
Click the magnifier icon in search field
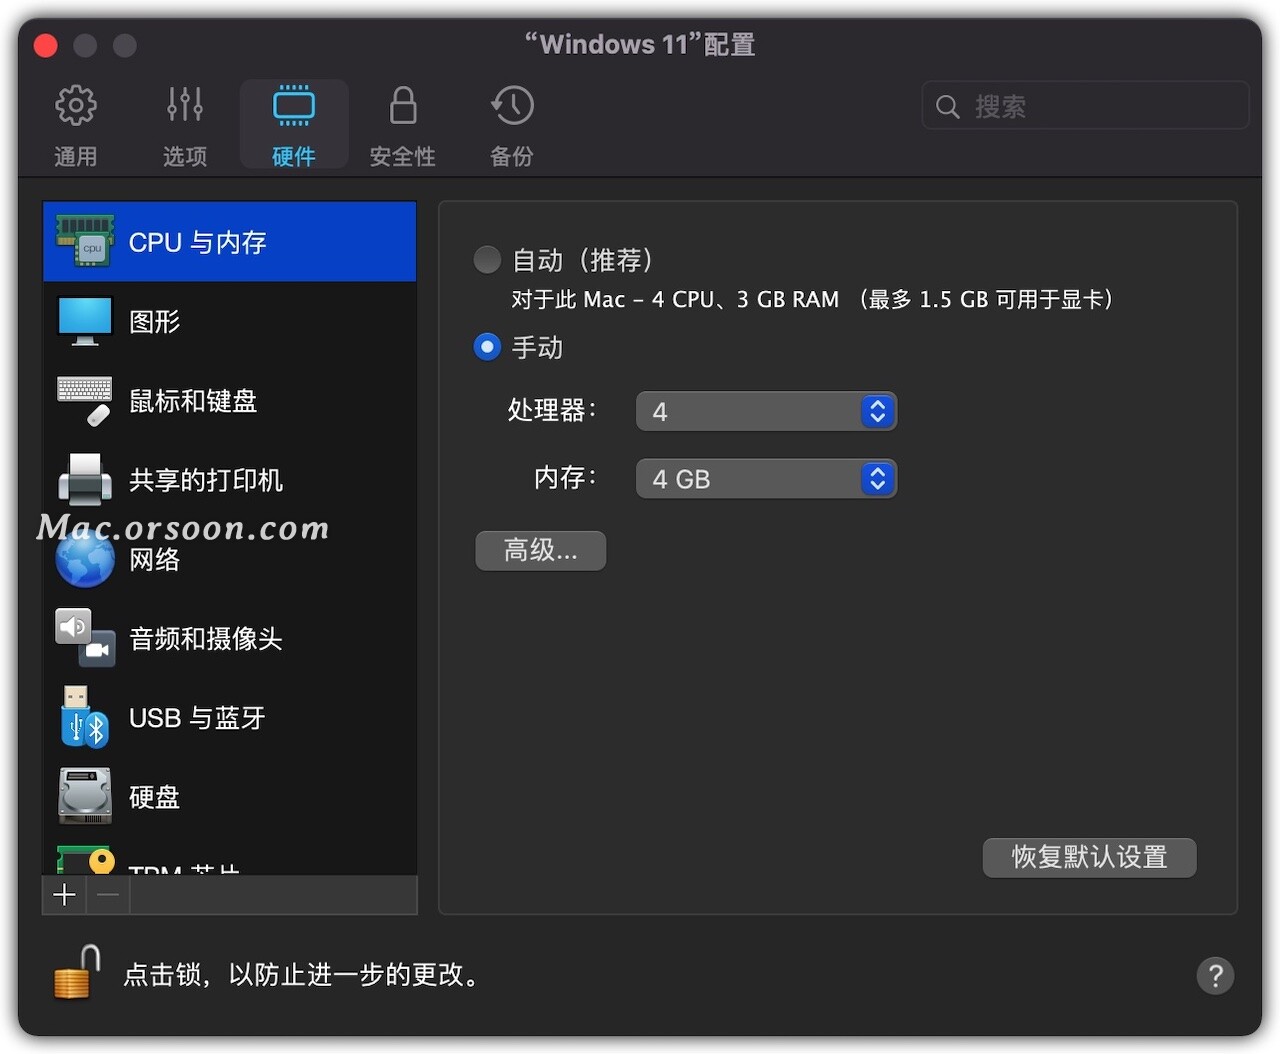pos(947,106)
